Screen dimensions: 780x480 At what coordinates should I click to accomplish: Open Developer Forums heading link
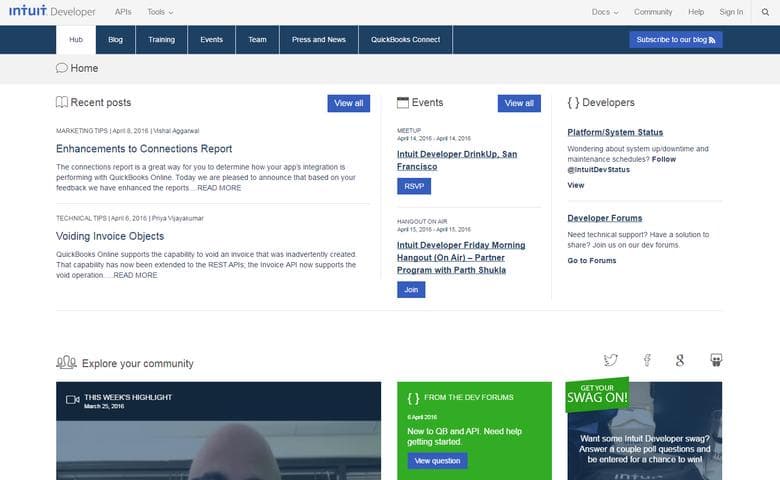click(x=604, y=218)
